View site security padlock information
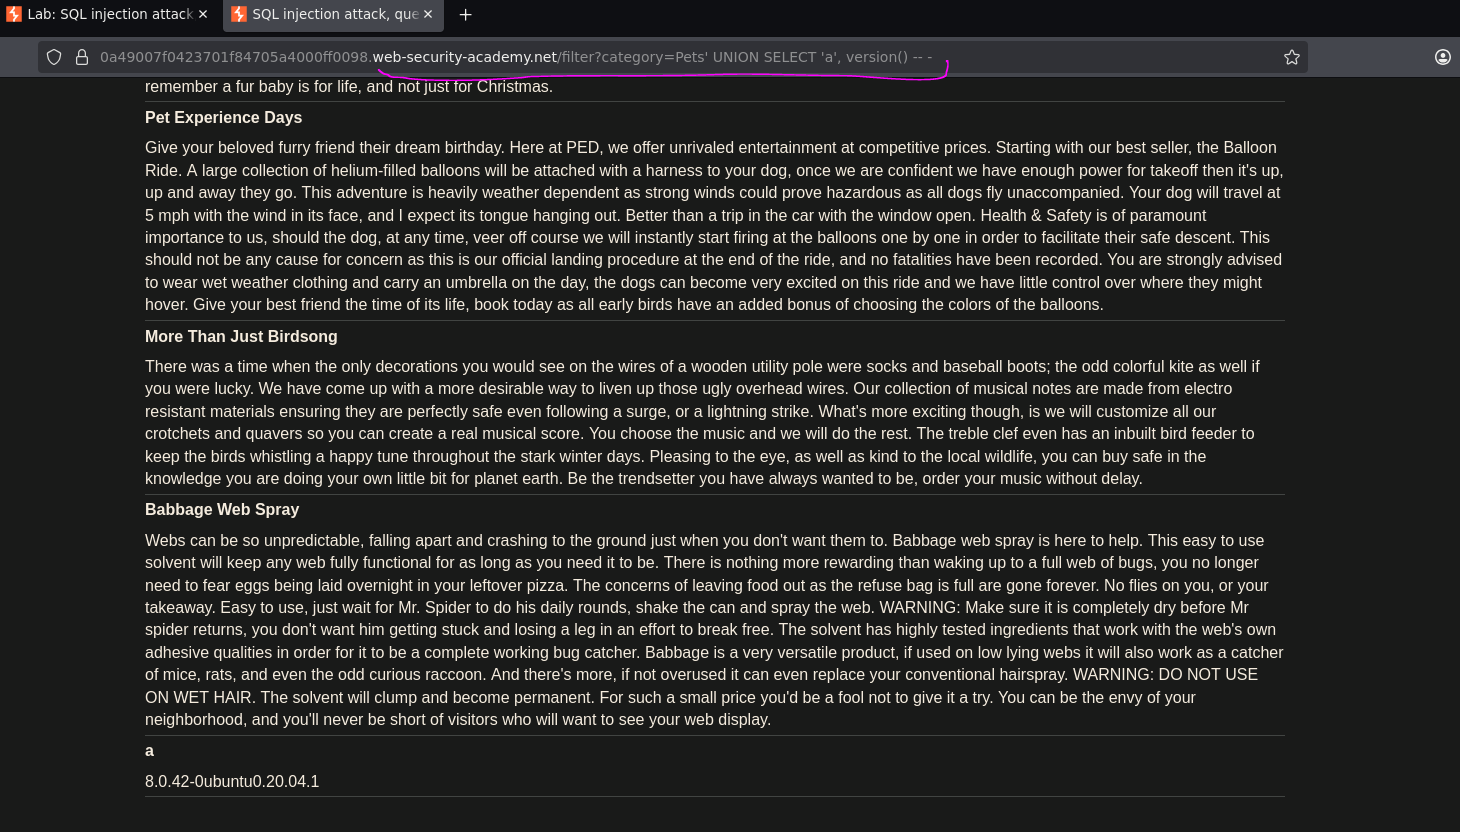 (x=82, y=57)
